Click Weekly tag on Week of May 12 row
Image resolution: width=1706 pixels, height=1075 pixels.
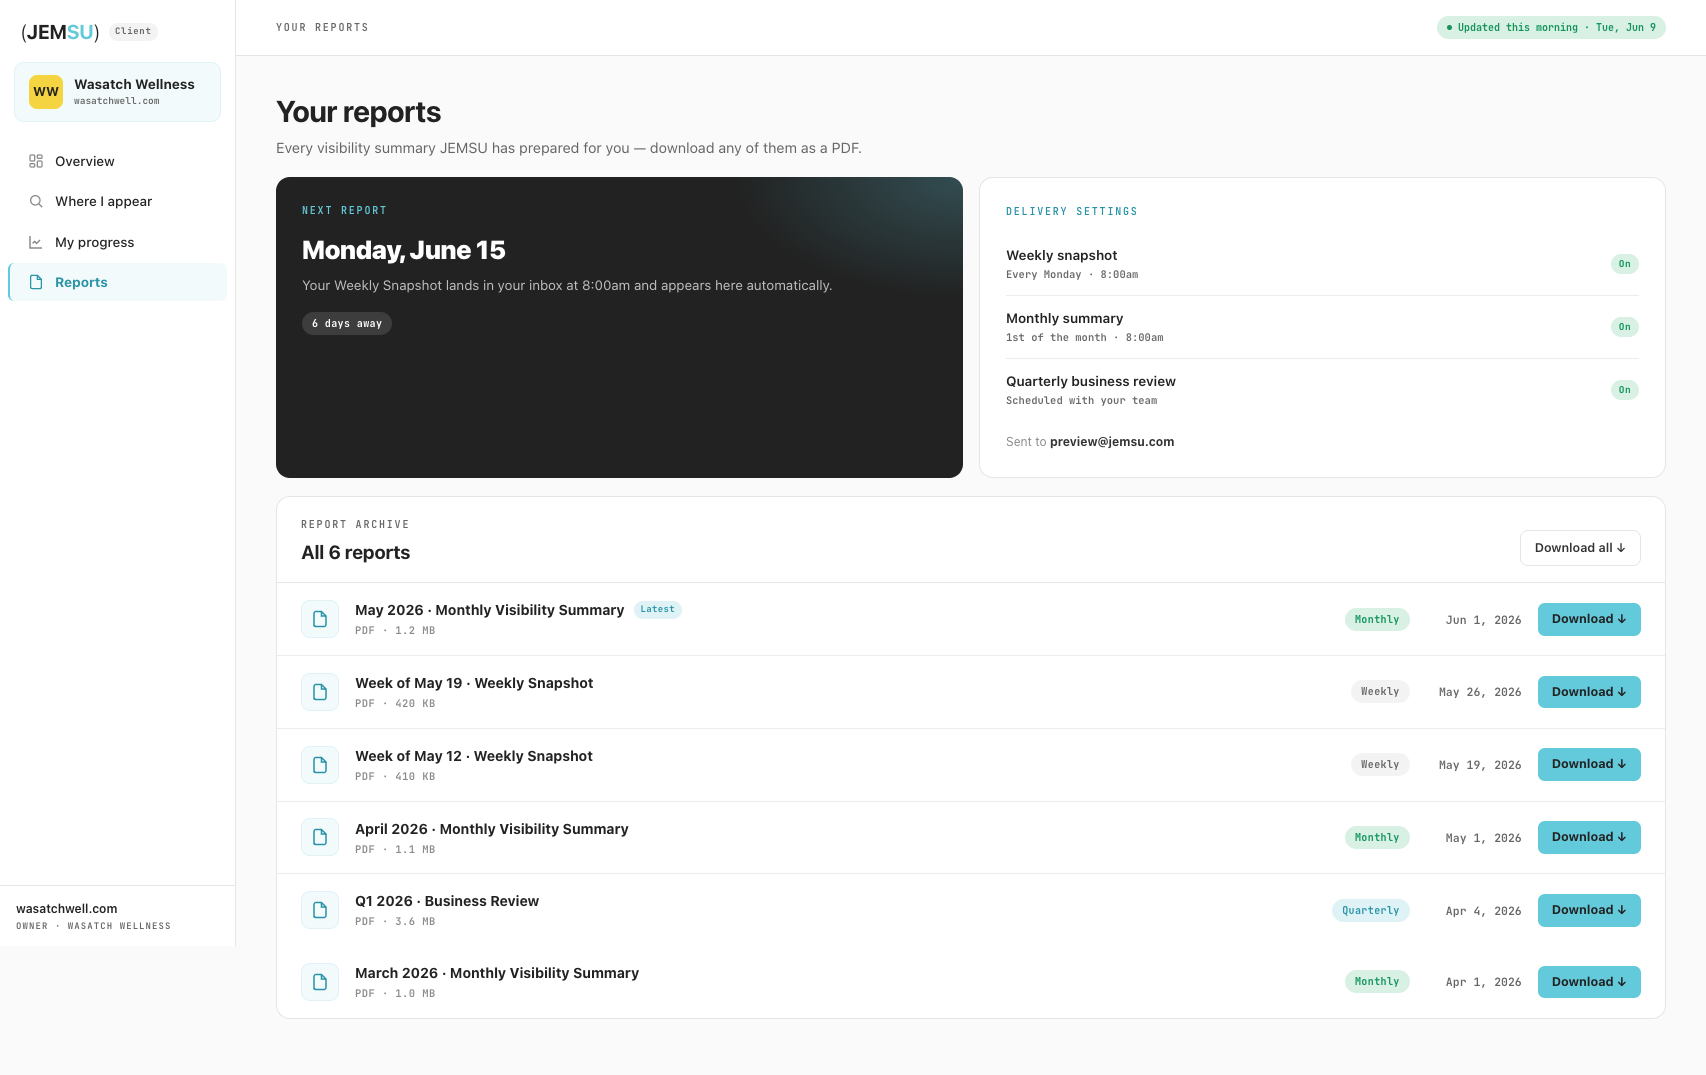1380,764
